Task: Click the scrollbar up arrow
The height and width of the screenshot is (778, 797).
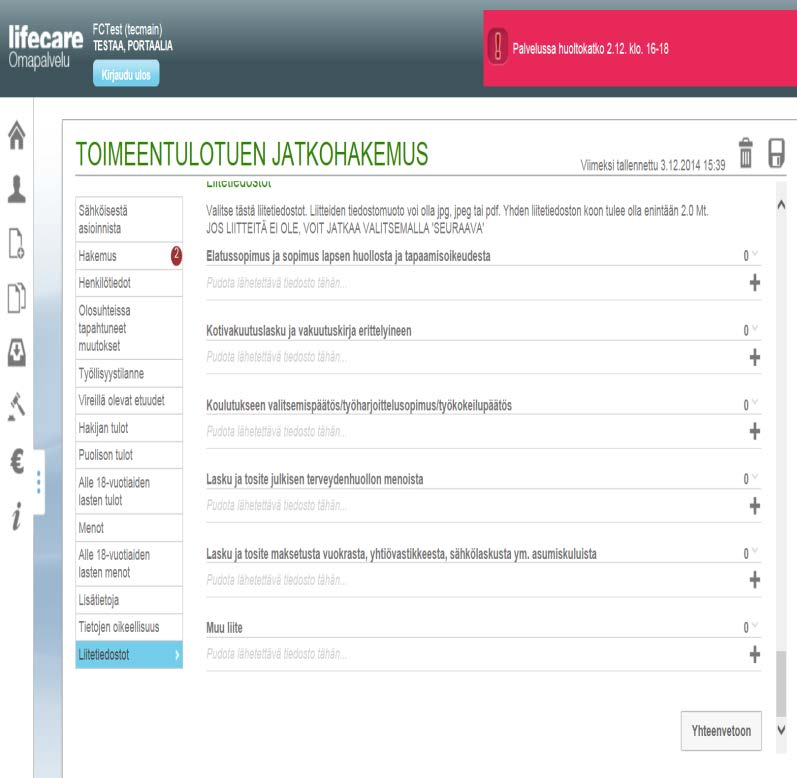Action: click(781, 205)
